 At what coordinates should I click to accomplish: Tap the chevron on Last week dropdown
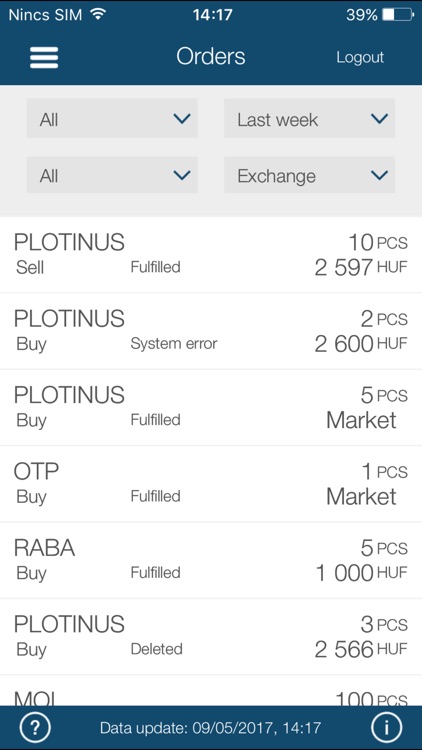point(379,119)
